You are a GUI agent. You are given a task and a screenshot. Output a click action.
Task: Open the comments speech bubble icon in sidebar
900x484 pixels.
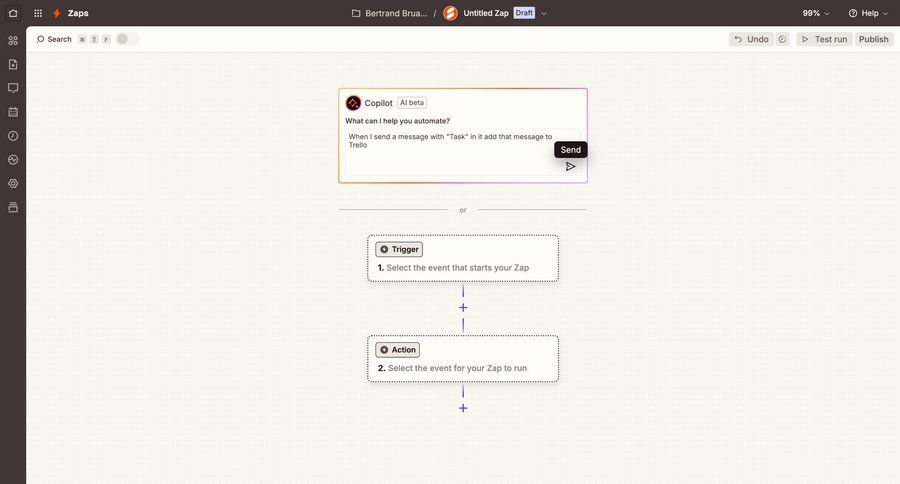click(13, 88)
